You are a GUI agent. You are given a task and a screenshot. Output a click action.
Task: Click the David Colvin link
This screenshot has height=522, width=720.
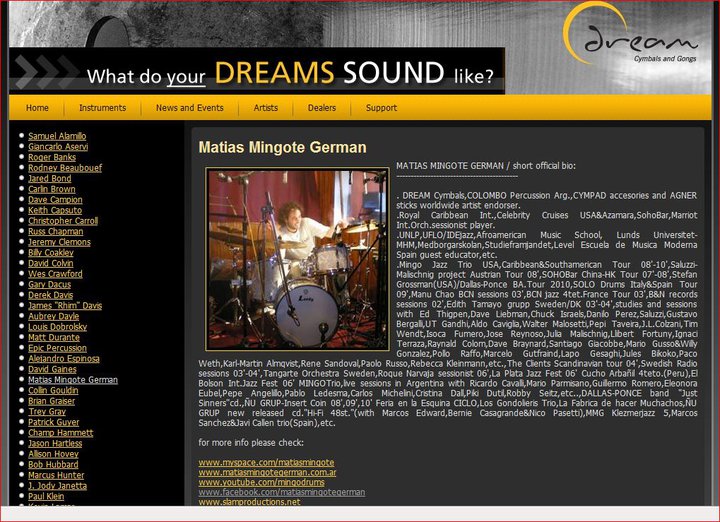51,263
